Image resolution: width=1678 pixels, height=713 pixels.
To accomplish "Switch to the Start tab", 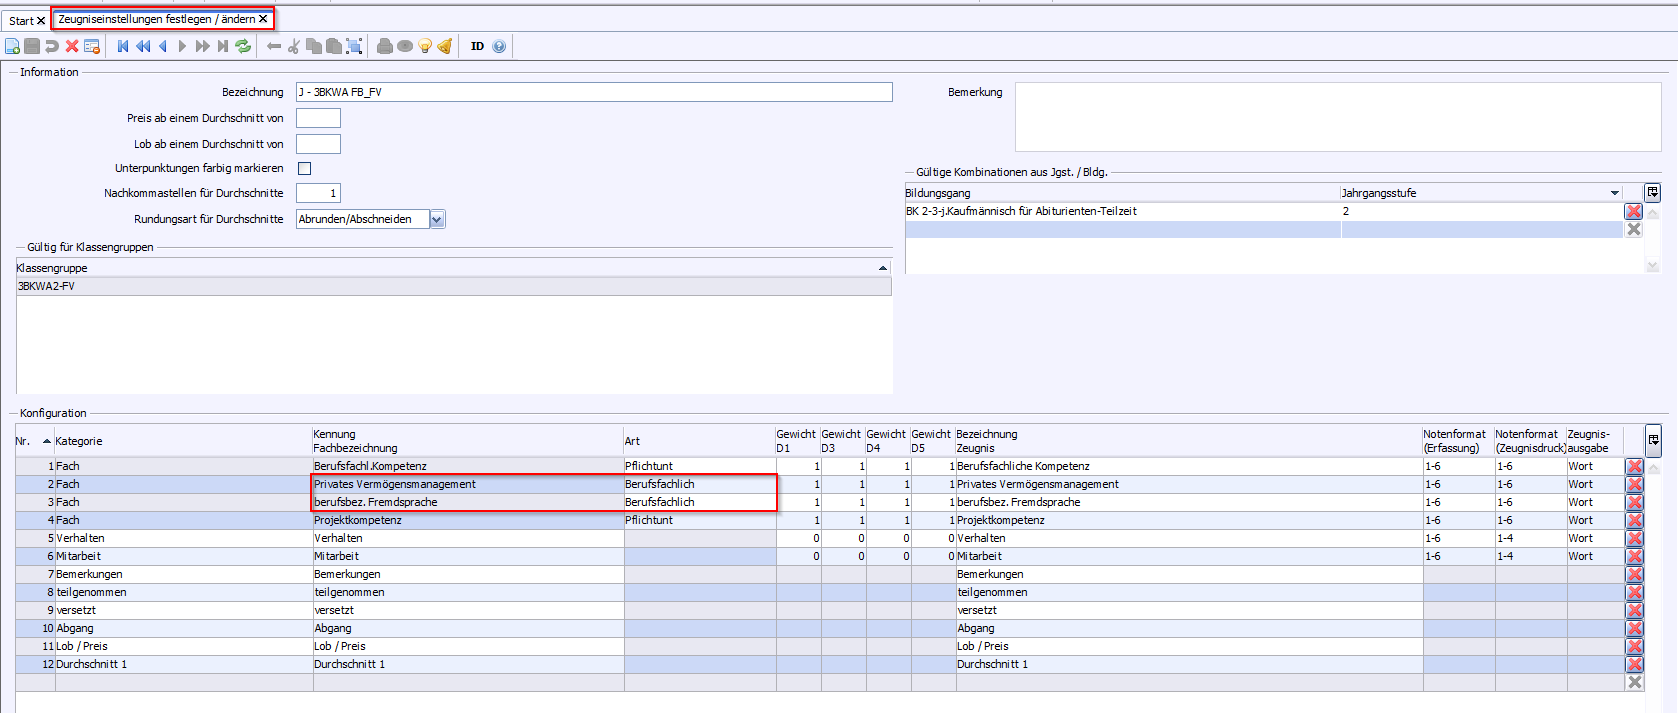I will coord(21,20).
